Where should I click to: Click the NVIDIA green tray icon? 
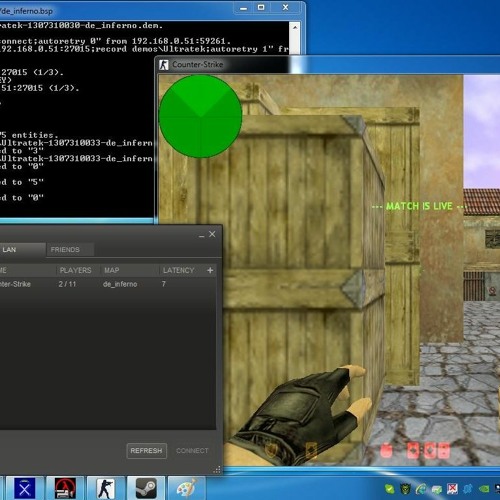click(484, 489)
